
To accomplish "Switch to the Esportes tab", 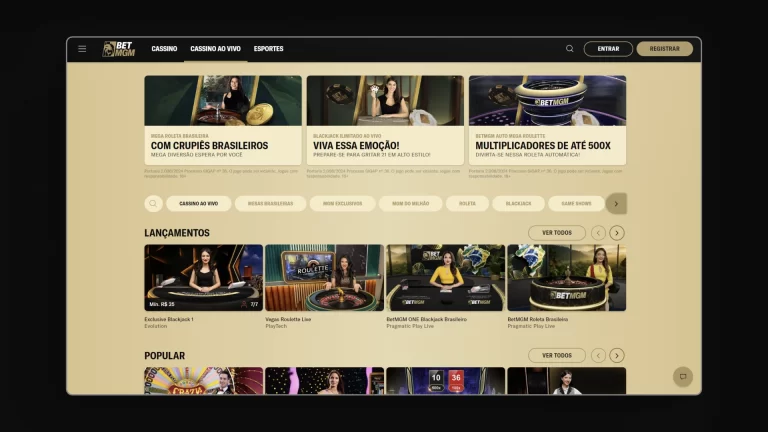I will [x=268, y=48].
